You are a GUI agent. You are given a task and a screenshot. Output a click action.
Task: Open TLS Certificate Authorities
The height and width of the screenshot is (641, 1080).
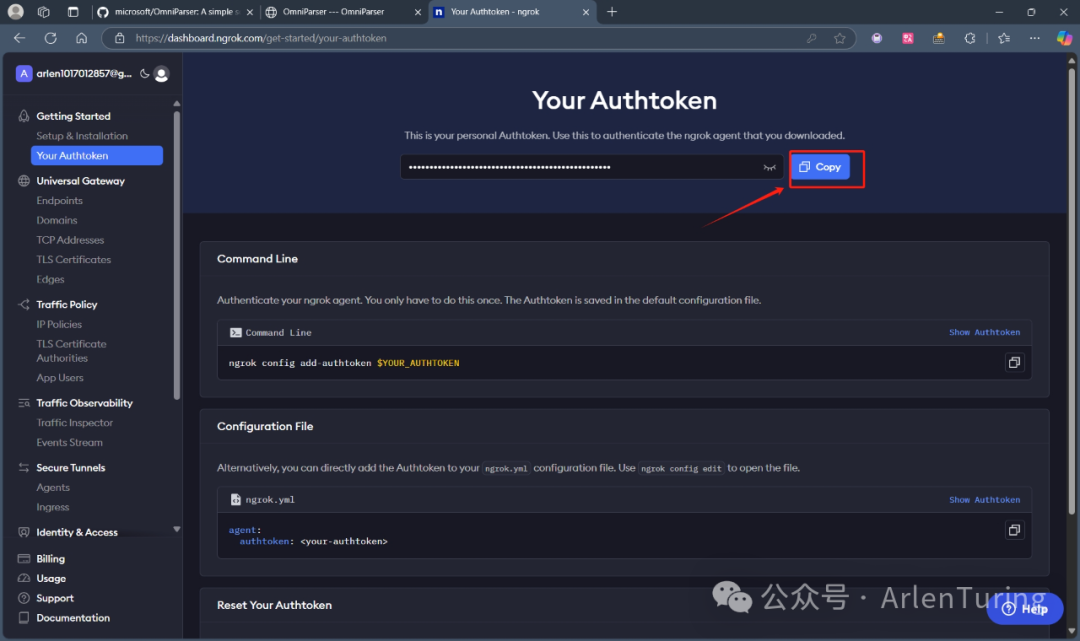click(72, 350)
